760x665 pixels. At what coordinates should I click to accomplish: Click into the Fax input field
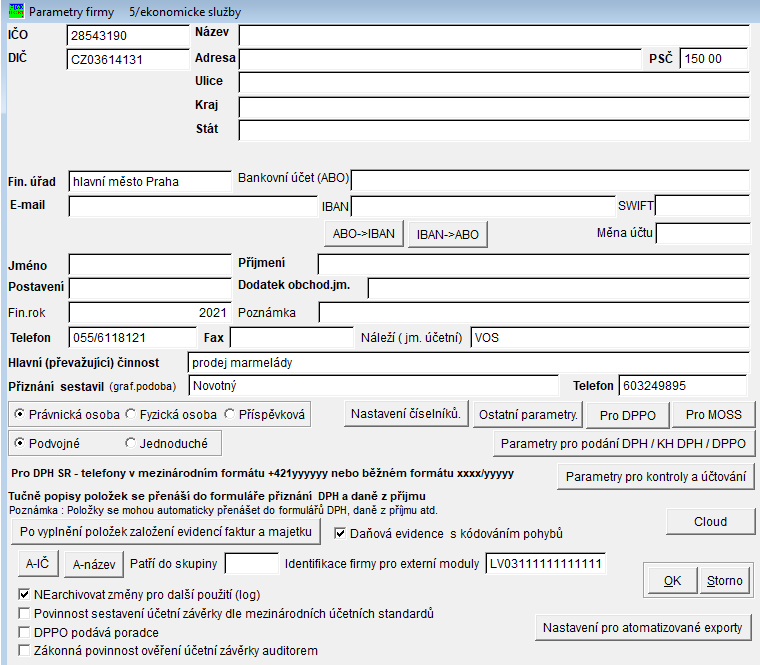292,337
